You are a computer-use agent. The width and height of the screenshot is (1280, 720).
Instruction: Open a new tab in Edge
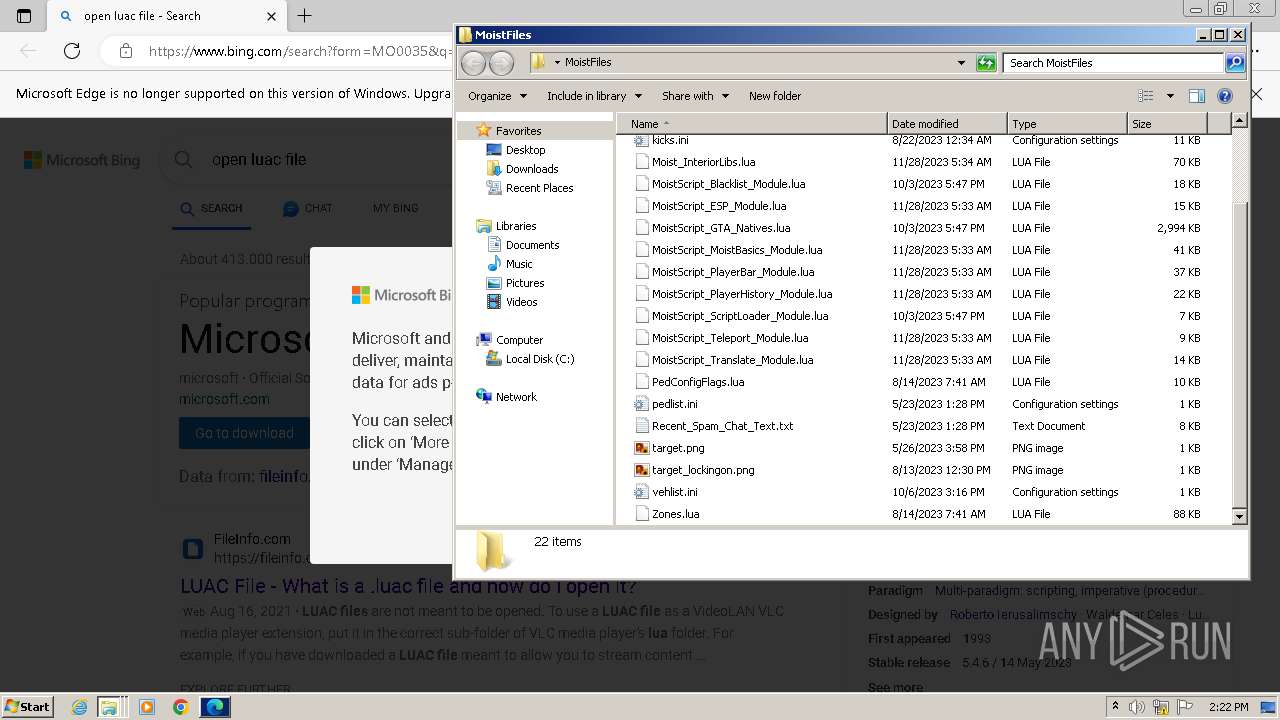click(x=304, y=16)
